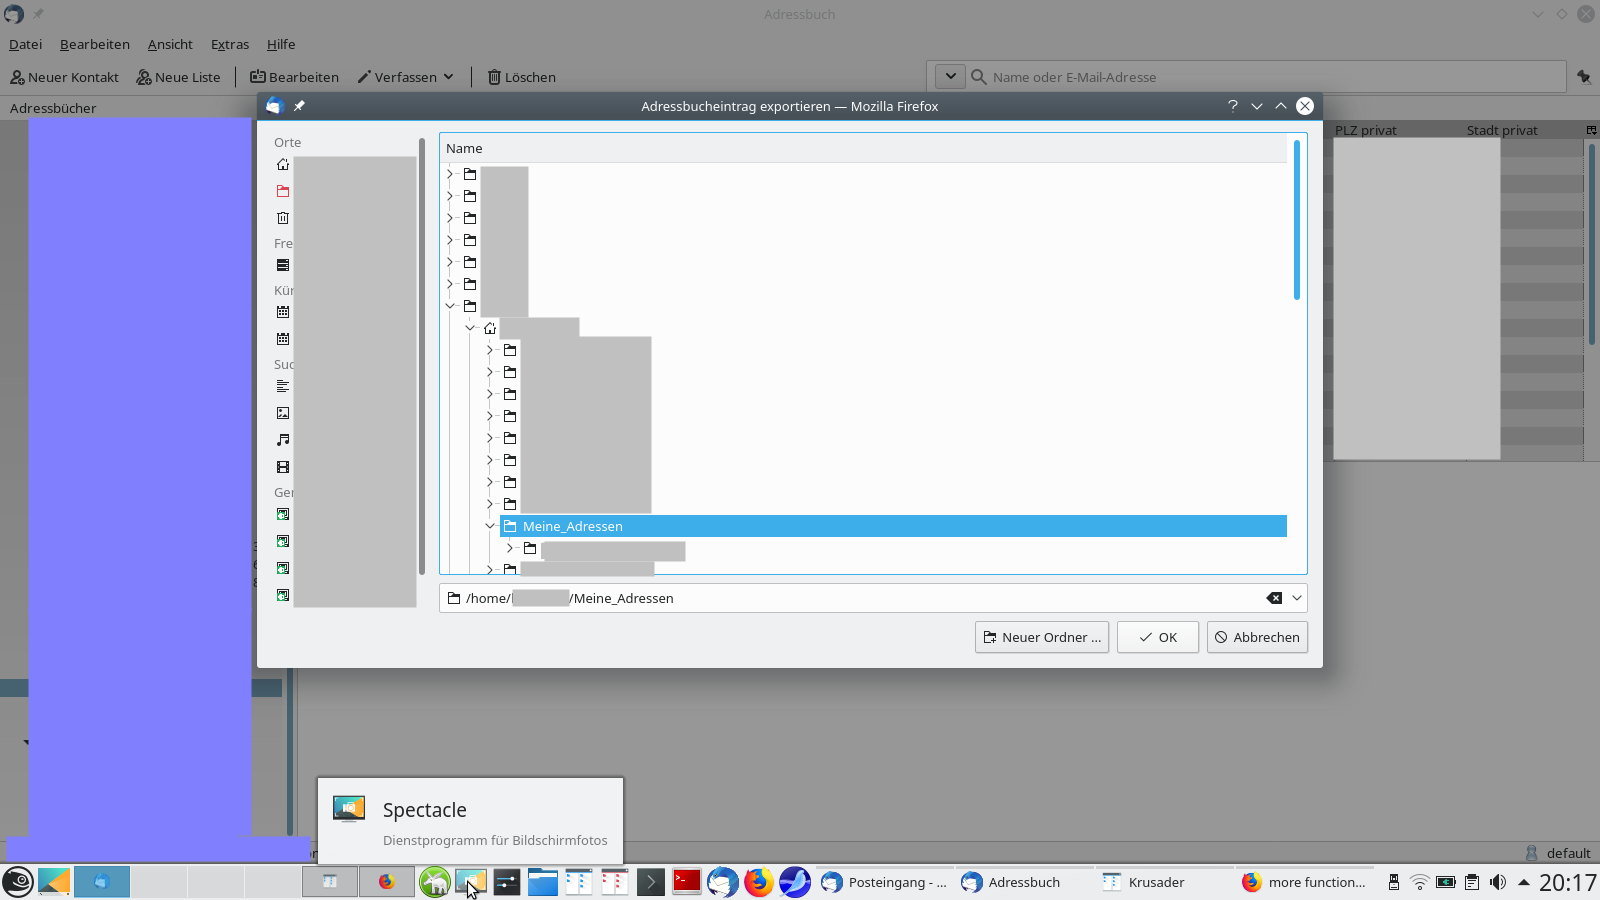Click Löschen in the Adressbuch toolbar
Screen dimensions: 1600x900
522,77
